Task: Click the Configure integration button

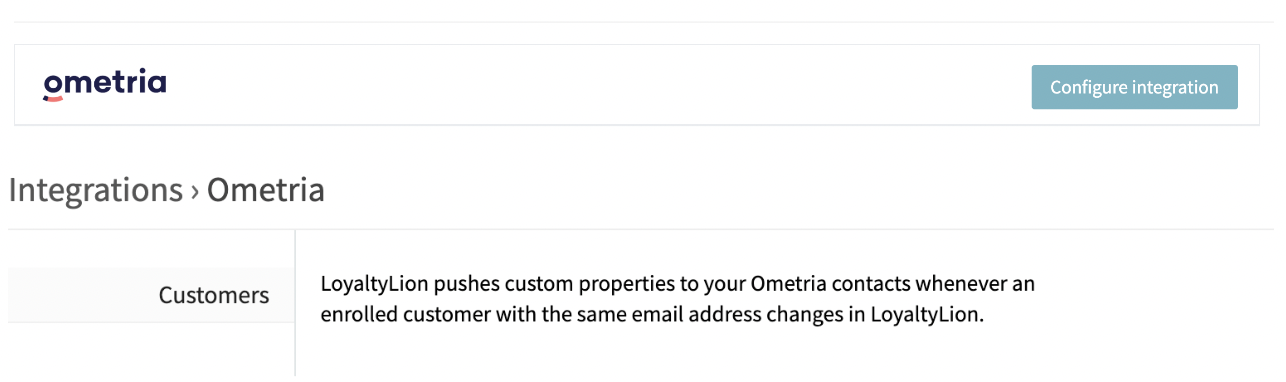Action: pyautogui.click(x=1134, y=87)
